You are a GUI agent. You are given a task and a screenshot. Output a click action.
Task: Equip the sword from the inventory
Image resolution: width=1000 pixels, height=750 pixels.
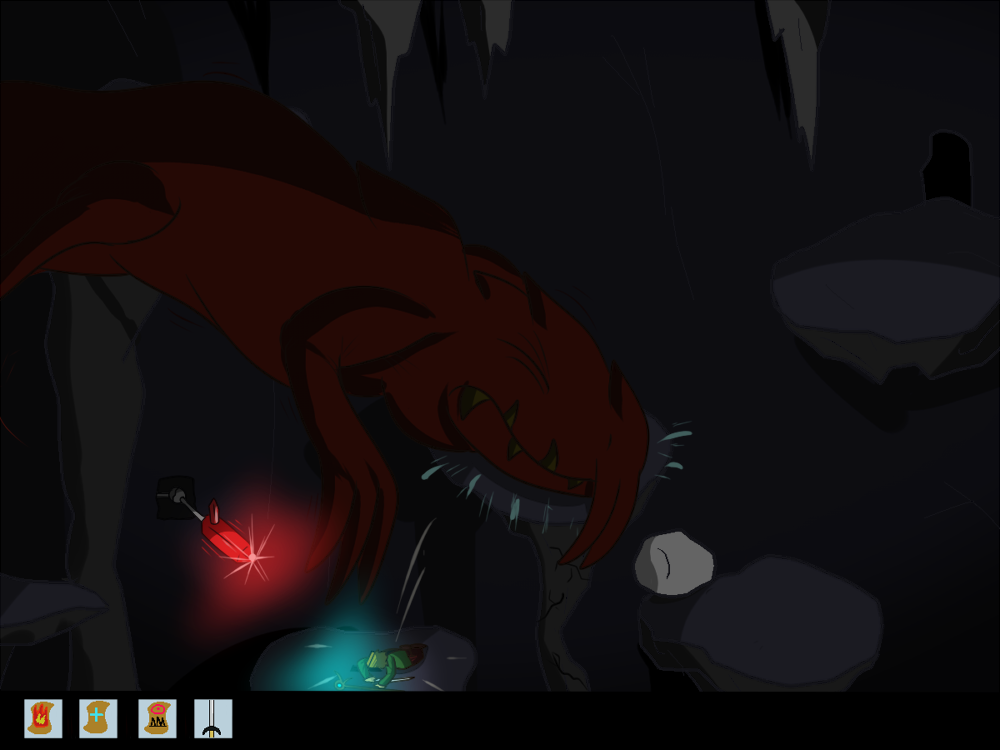tap(213, 718)
